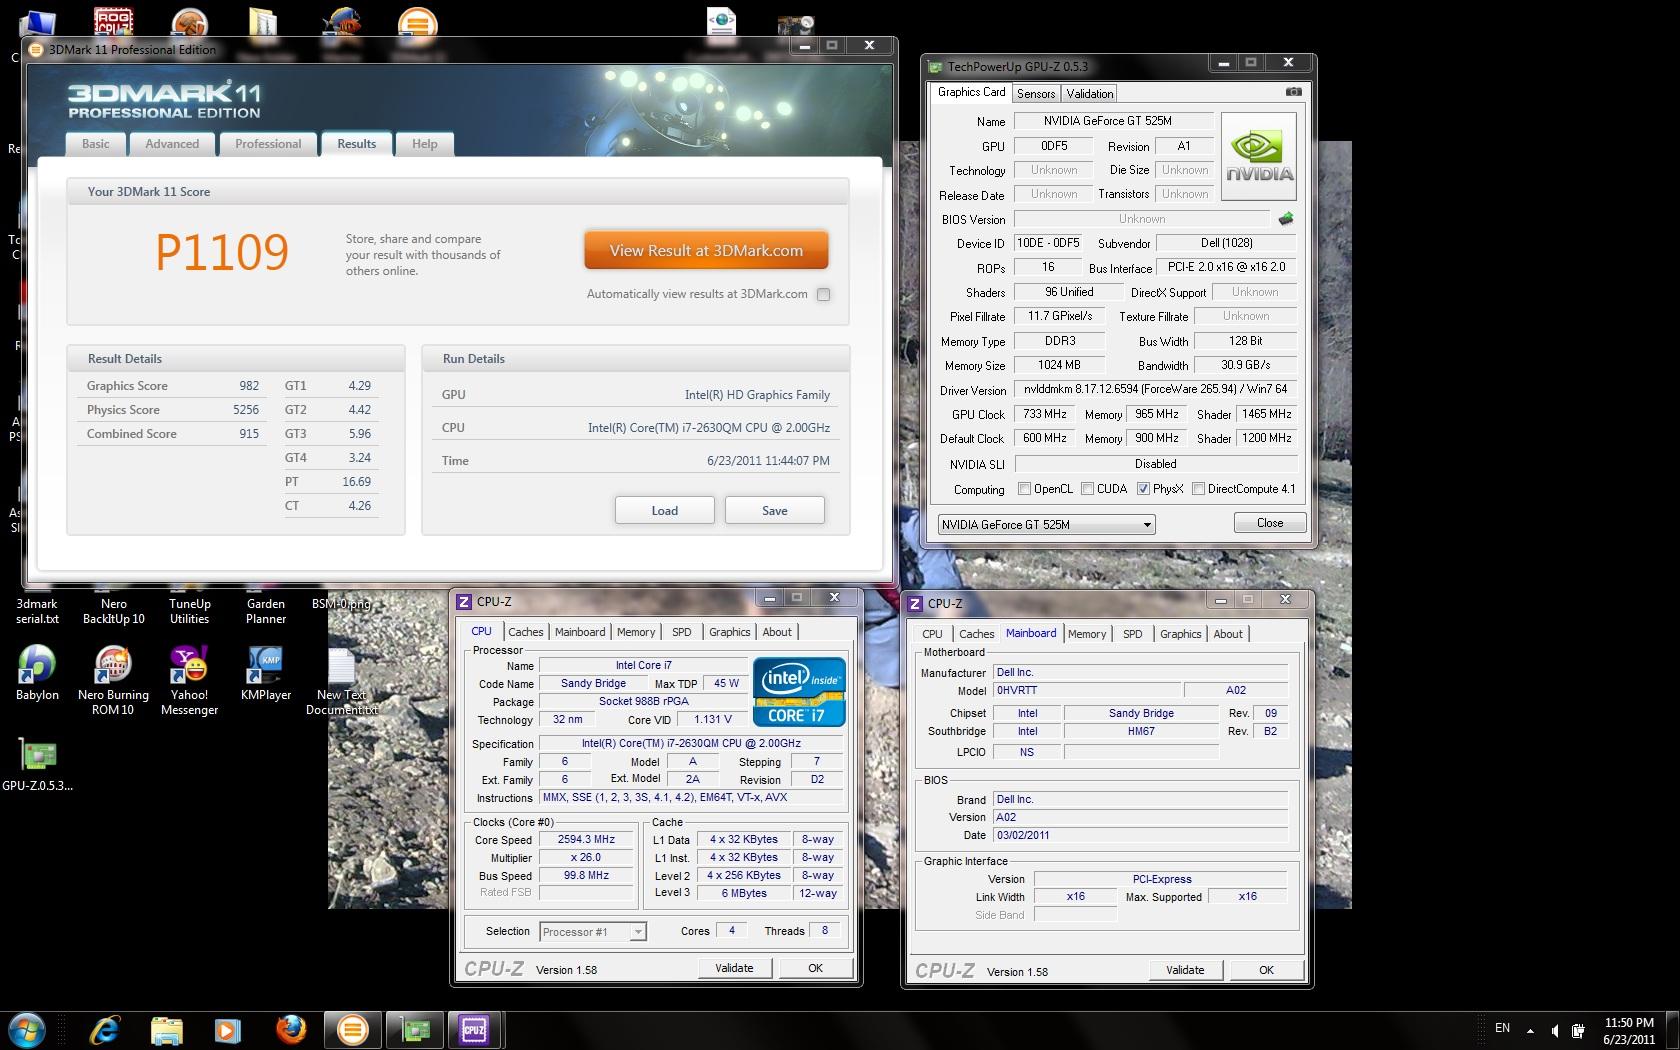The width and height of the screenshot is (1680, 1050).
Task: Click Validate in the left CPU-Z window
Action: 734,968
